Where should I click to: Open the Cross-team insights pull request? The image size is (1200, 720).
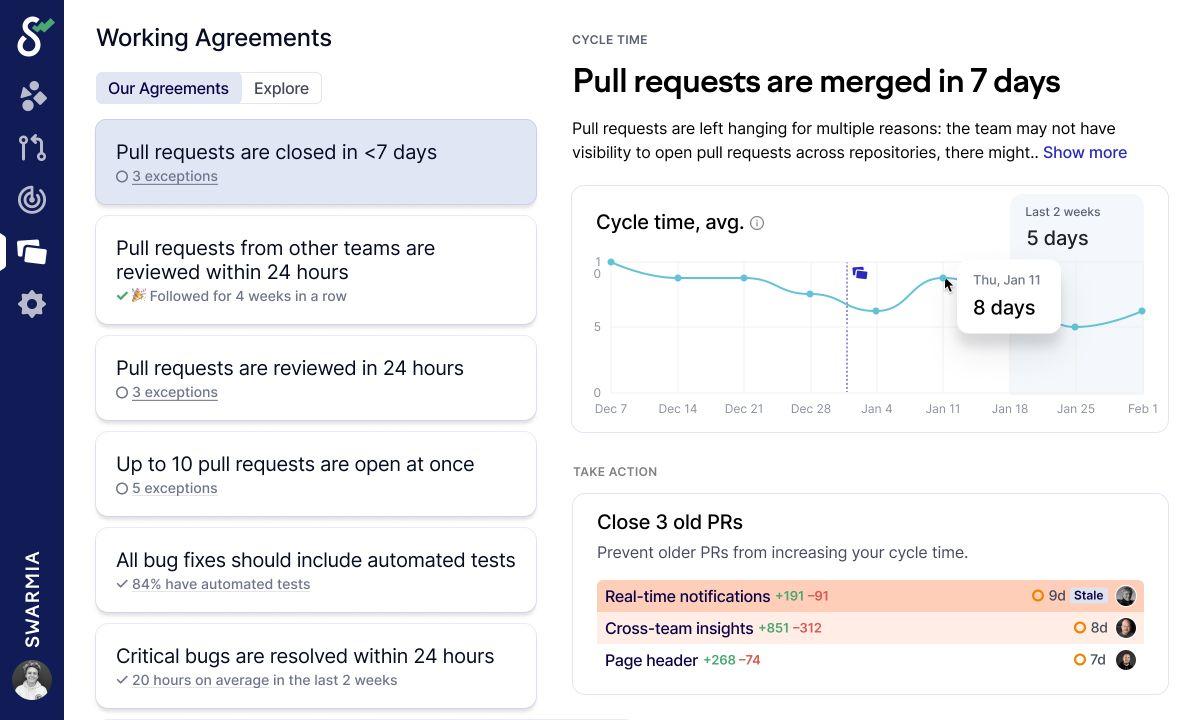678,628
